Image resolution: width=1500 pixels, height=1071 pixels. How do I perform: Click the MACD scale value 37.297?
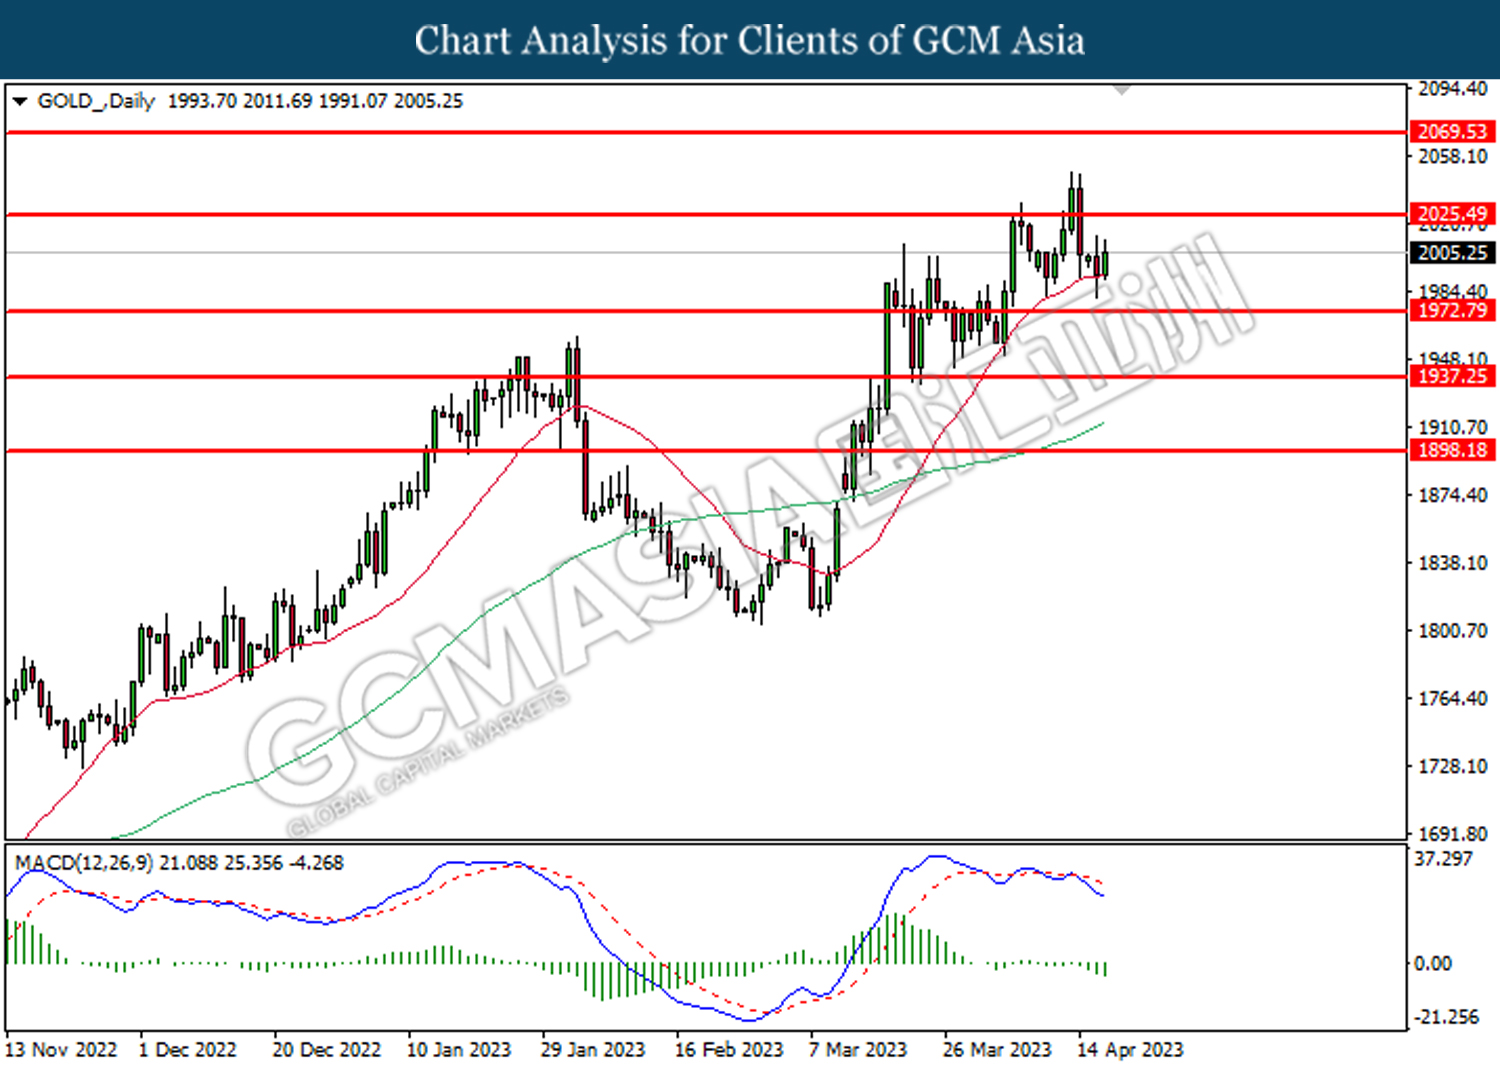coord(1444,859)
